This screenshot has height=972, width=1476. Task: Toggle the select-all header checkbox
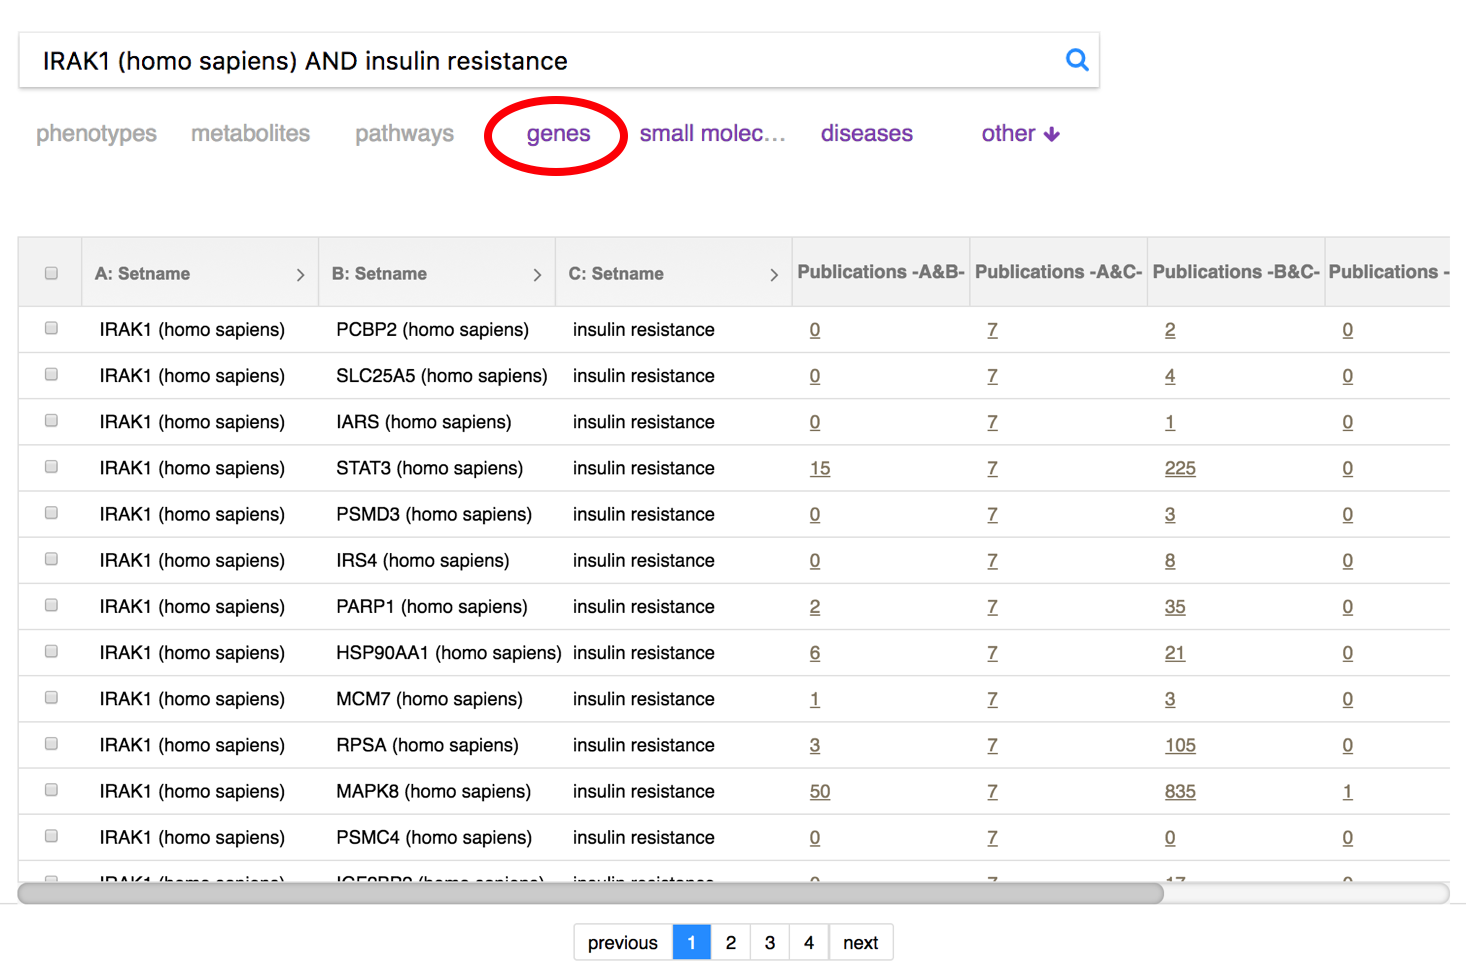coord(51,273)
